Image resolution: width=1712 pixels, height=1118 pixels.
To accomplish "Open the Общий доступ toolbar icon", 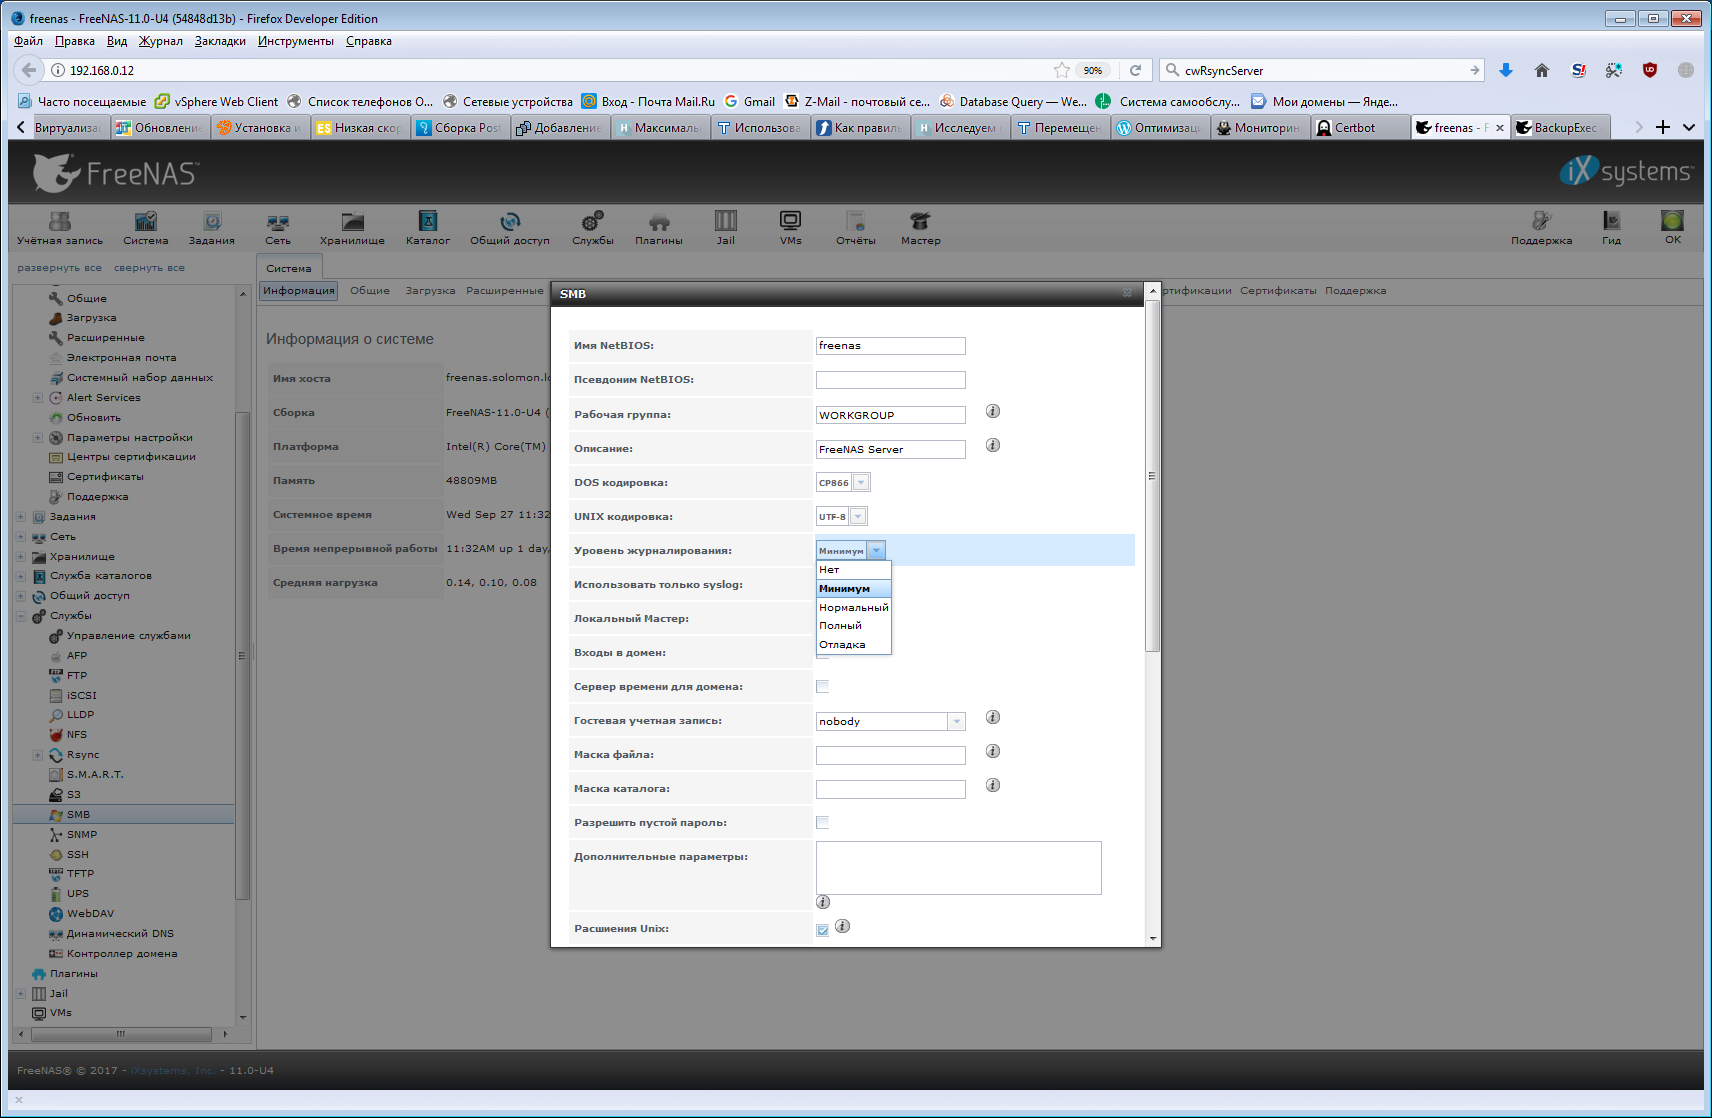I will tap(510, 228).
